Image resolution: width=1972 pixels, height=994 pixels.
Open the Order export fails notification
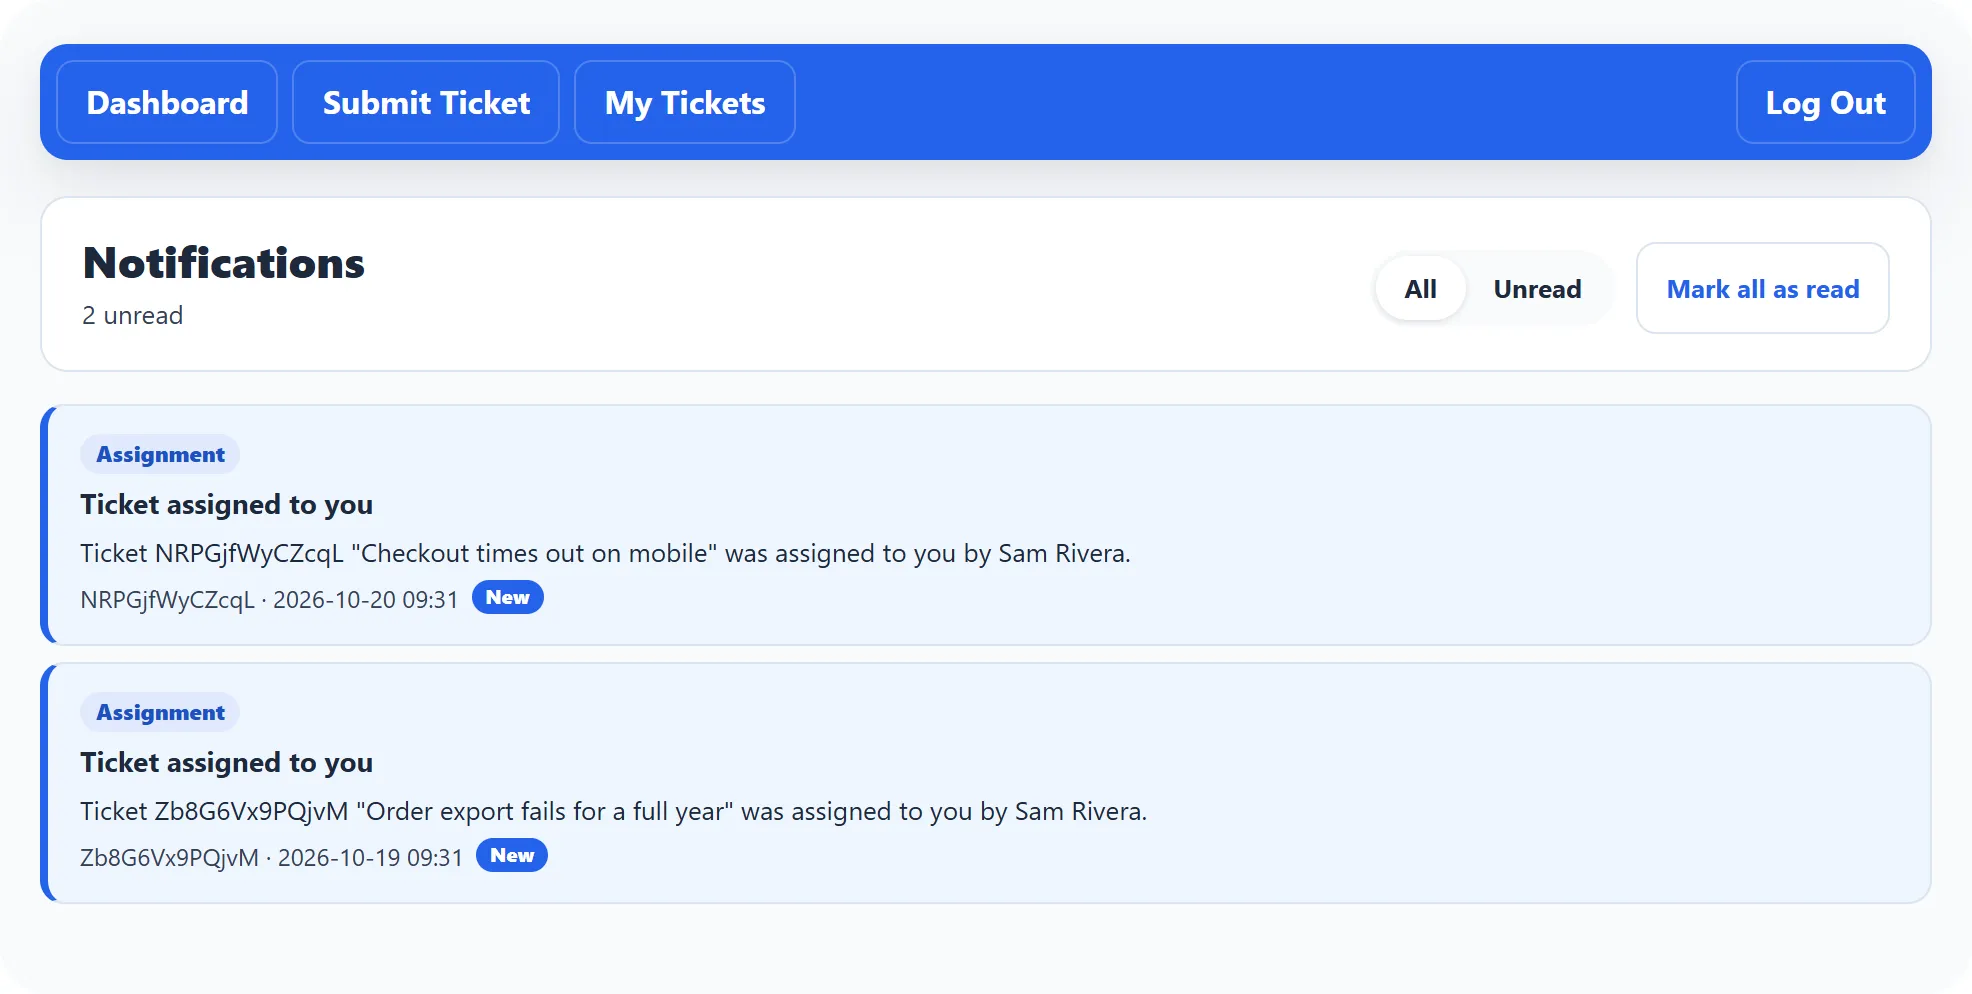pyautogui.click(x=986, y=783)
